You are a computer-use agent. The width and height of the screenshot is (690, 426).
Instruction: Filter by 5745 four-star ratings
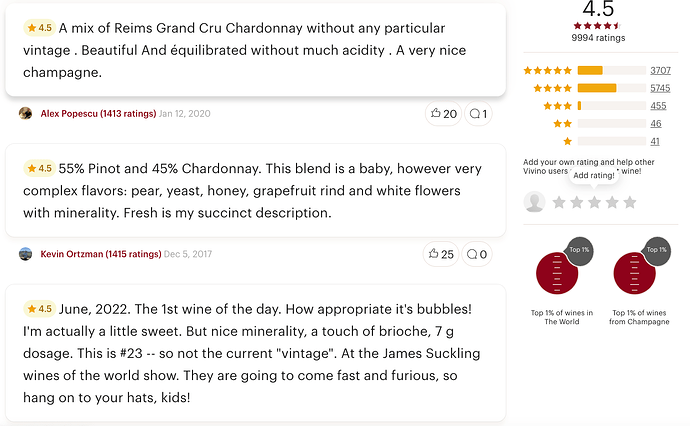click(660, 88)
